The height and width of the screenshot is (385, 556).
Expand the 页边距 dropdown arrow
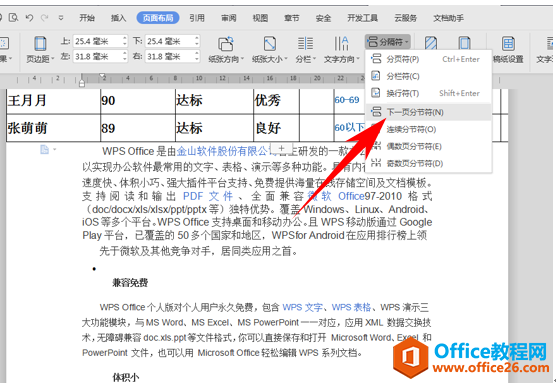point(53,59)
